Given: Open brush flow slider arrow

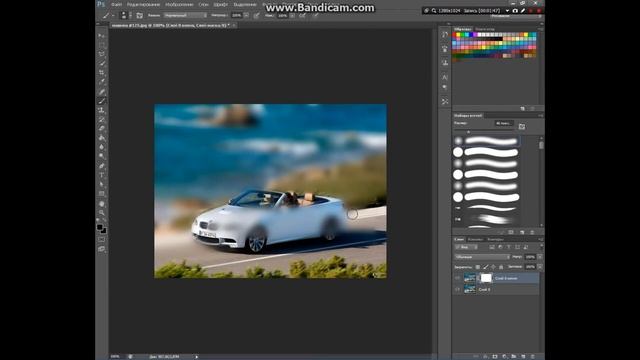Looking at the screenshot, I should tap(293, 15).
